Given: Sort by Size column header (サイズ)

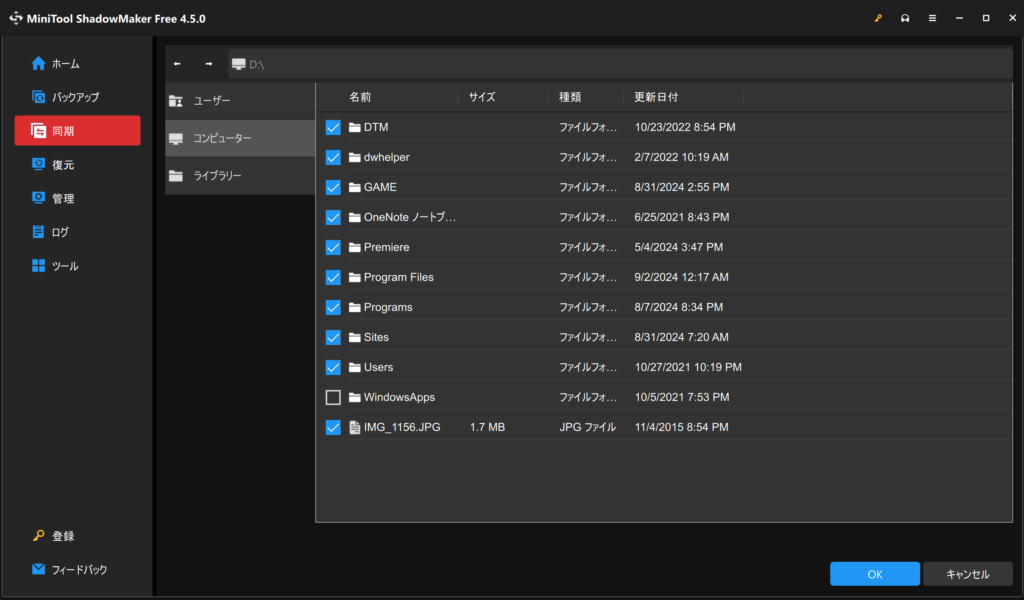Looking at the screenshot, I should (x=482, y=97).
